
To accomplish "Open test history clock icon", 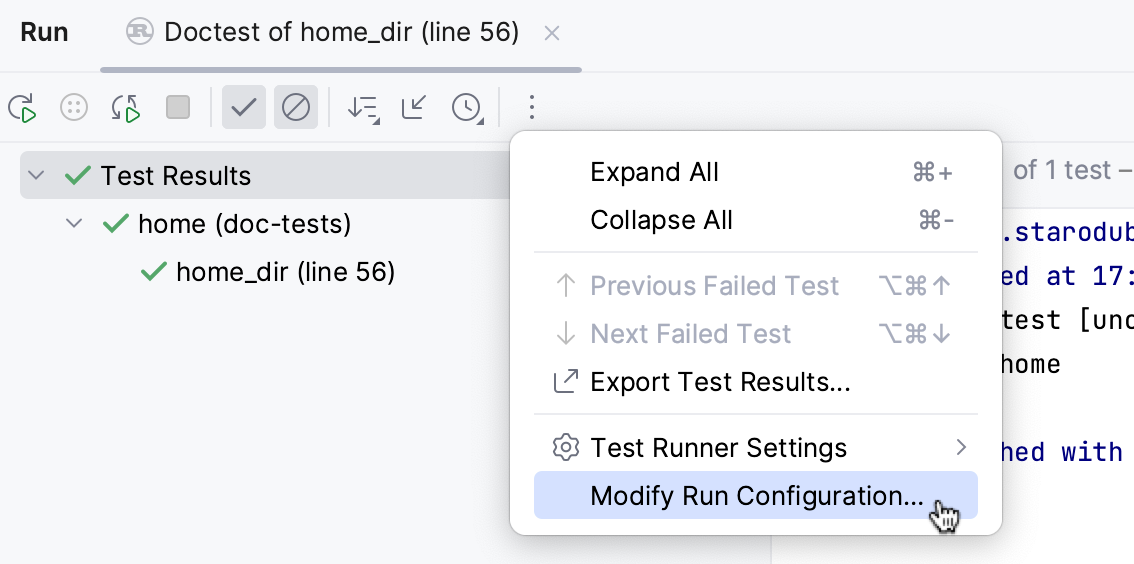I will 467,107.
